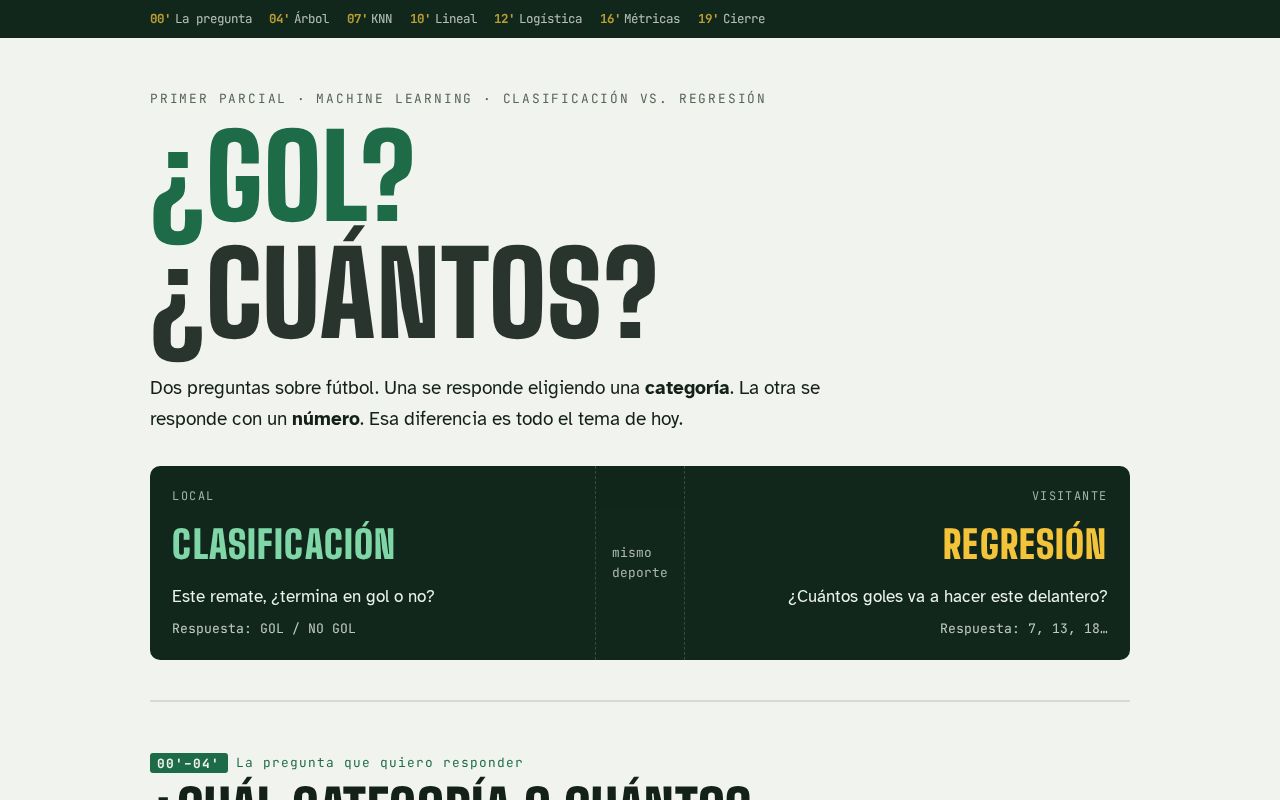Click the bold word "categoría"
Screen dimensions: 1280x800
(687, 388)
